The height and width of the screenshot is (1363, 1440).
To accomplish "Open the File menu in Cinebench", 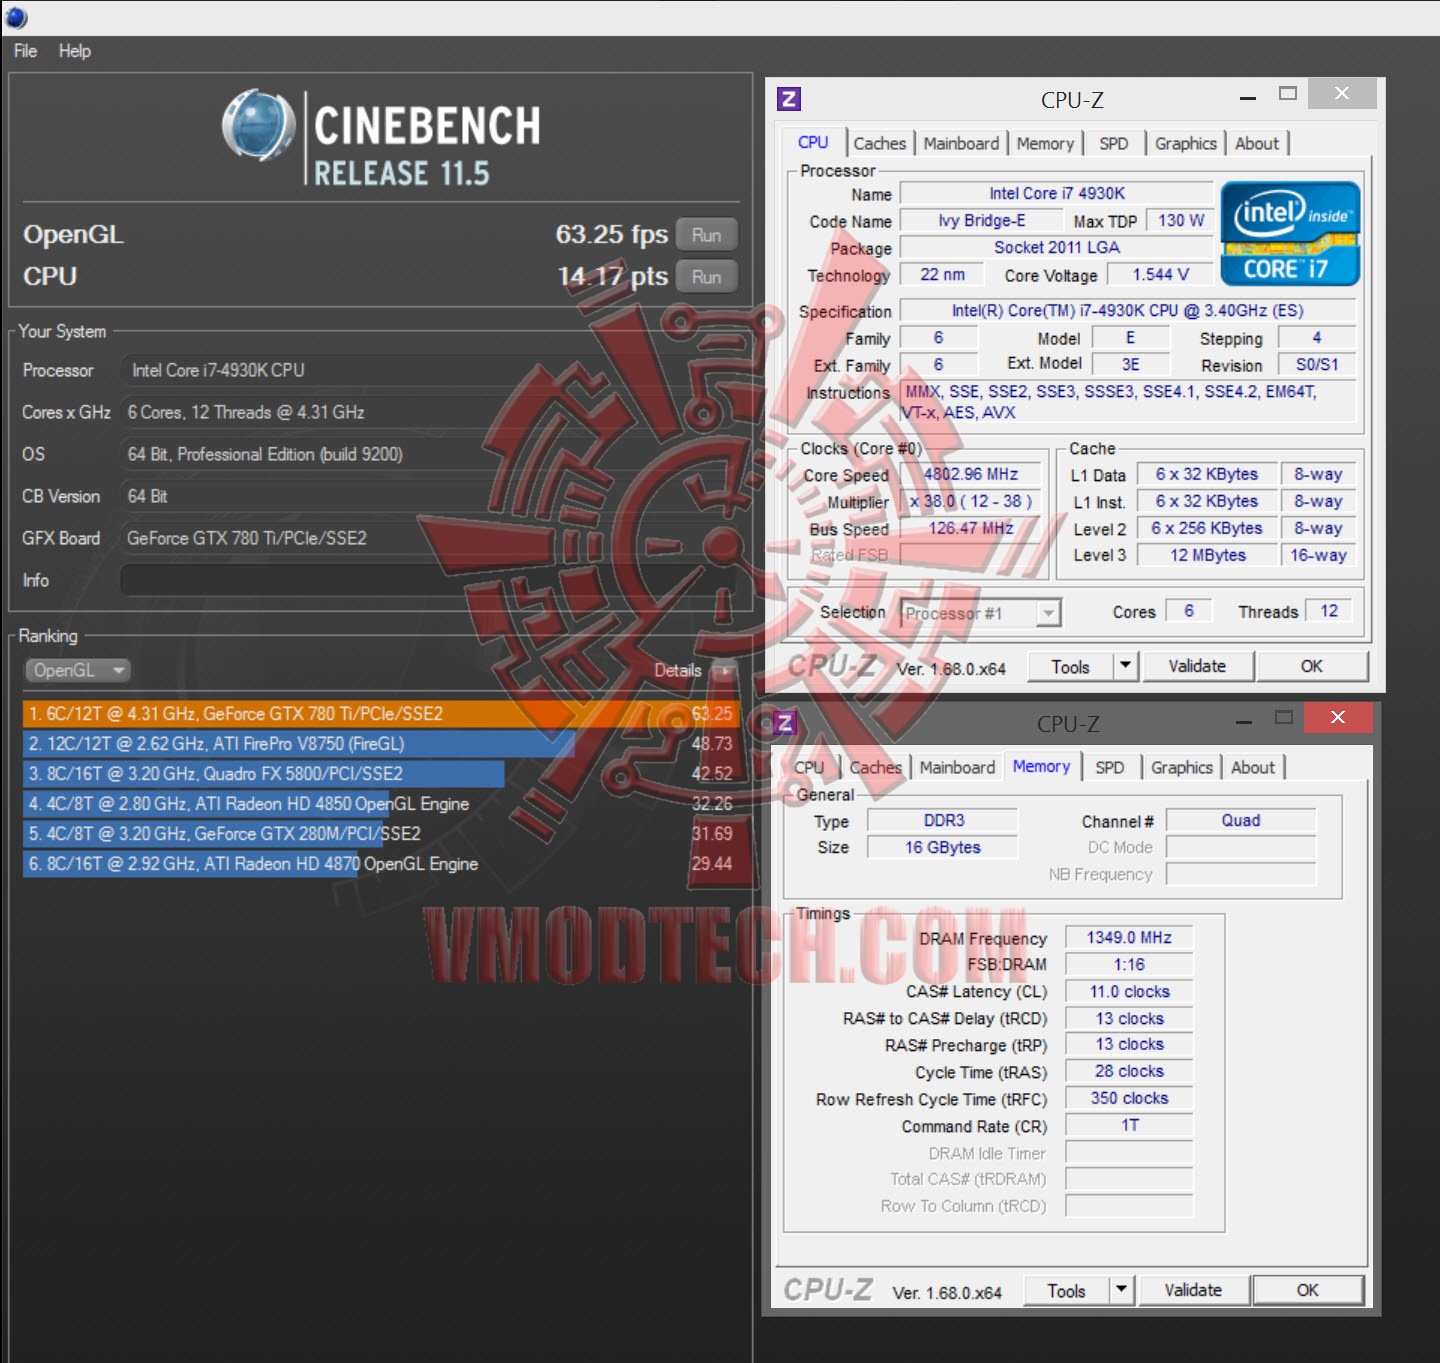I will tap(25, 51).
